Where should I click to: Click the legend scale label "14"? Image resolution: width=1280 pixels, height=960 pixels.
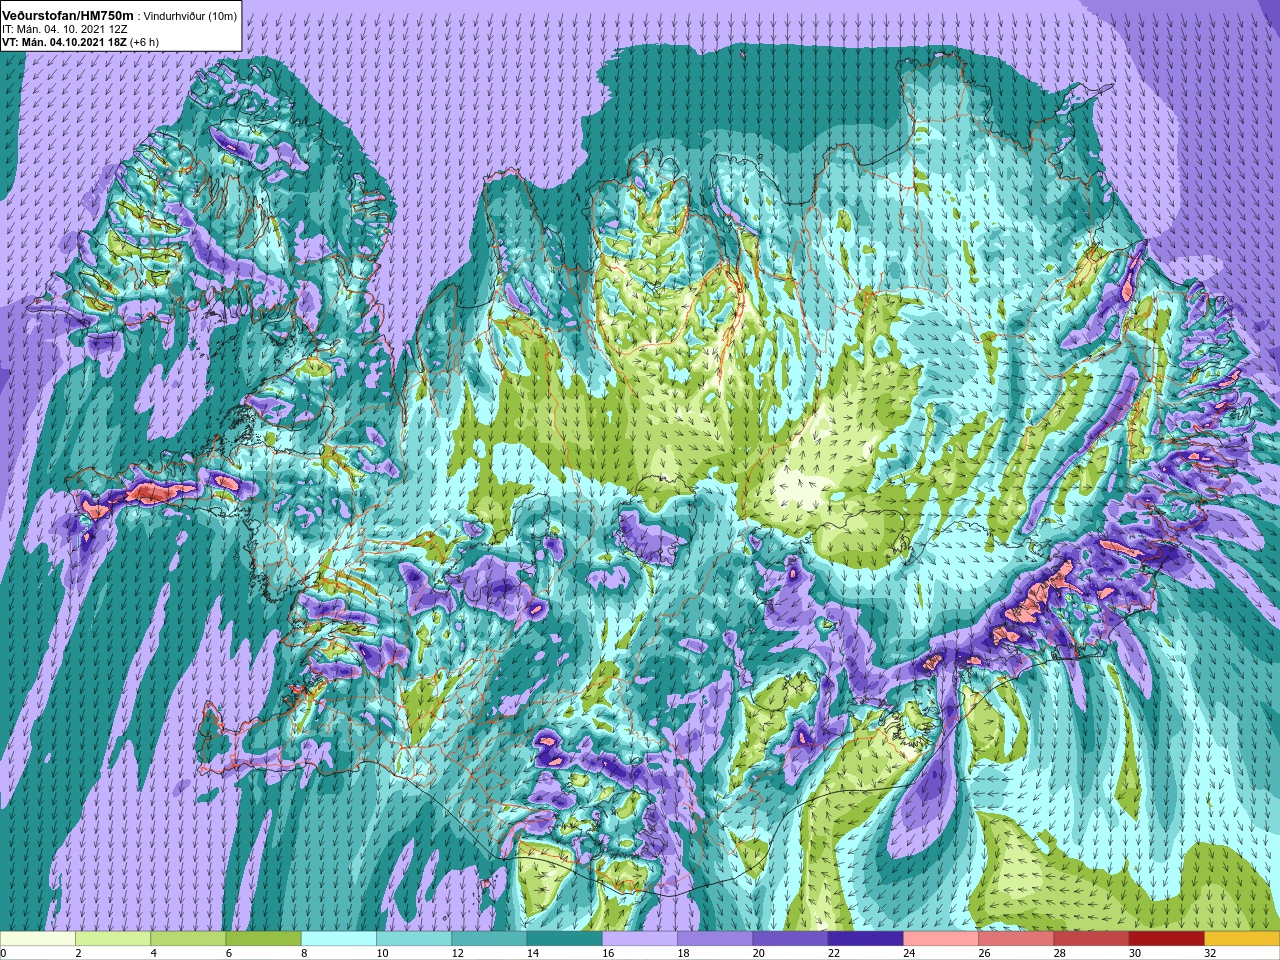pos(532,954)
